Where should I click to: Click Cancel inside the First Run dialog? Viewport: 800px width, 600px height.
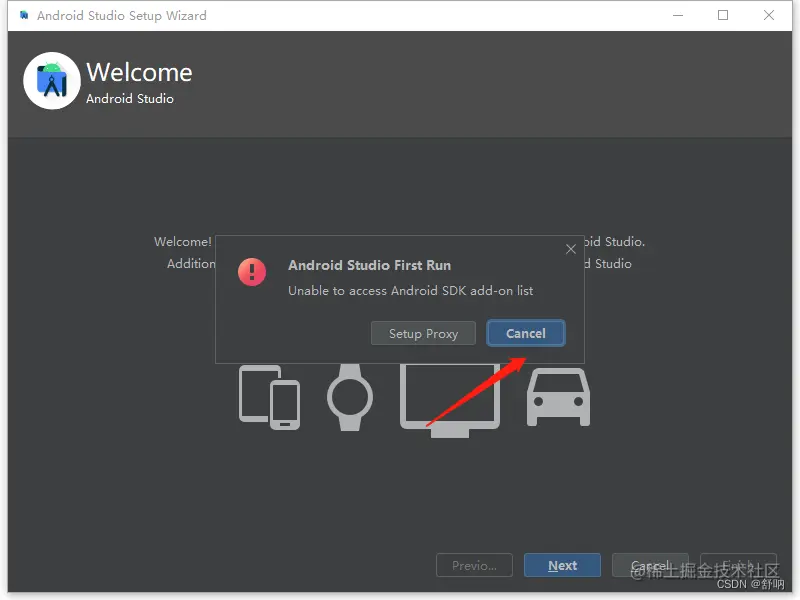pyautogui.click(x=526, y=333)
